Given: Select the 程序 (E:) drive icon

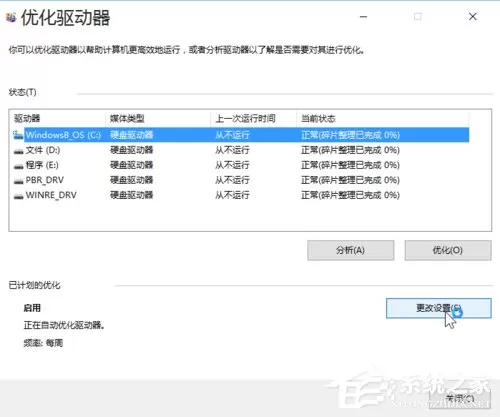Looking at the screenshot, I should pos(18,166).
